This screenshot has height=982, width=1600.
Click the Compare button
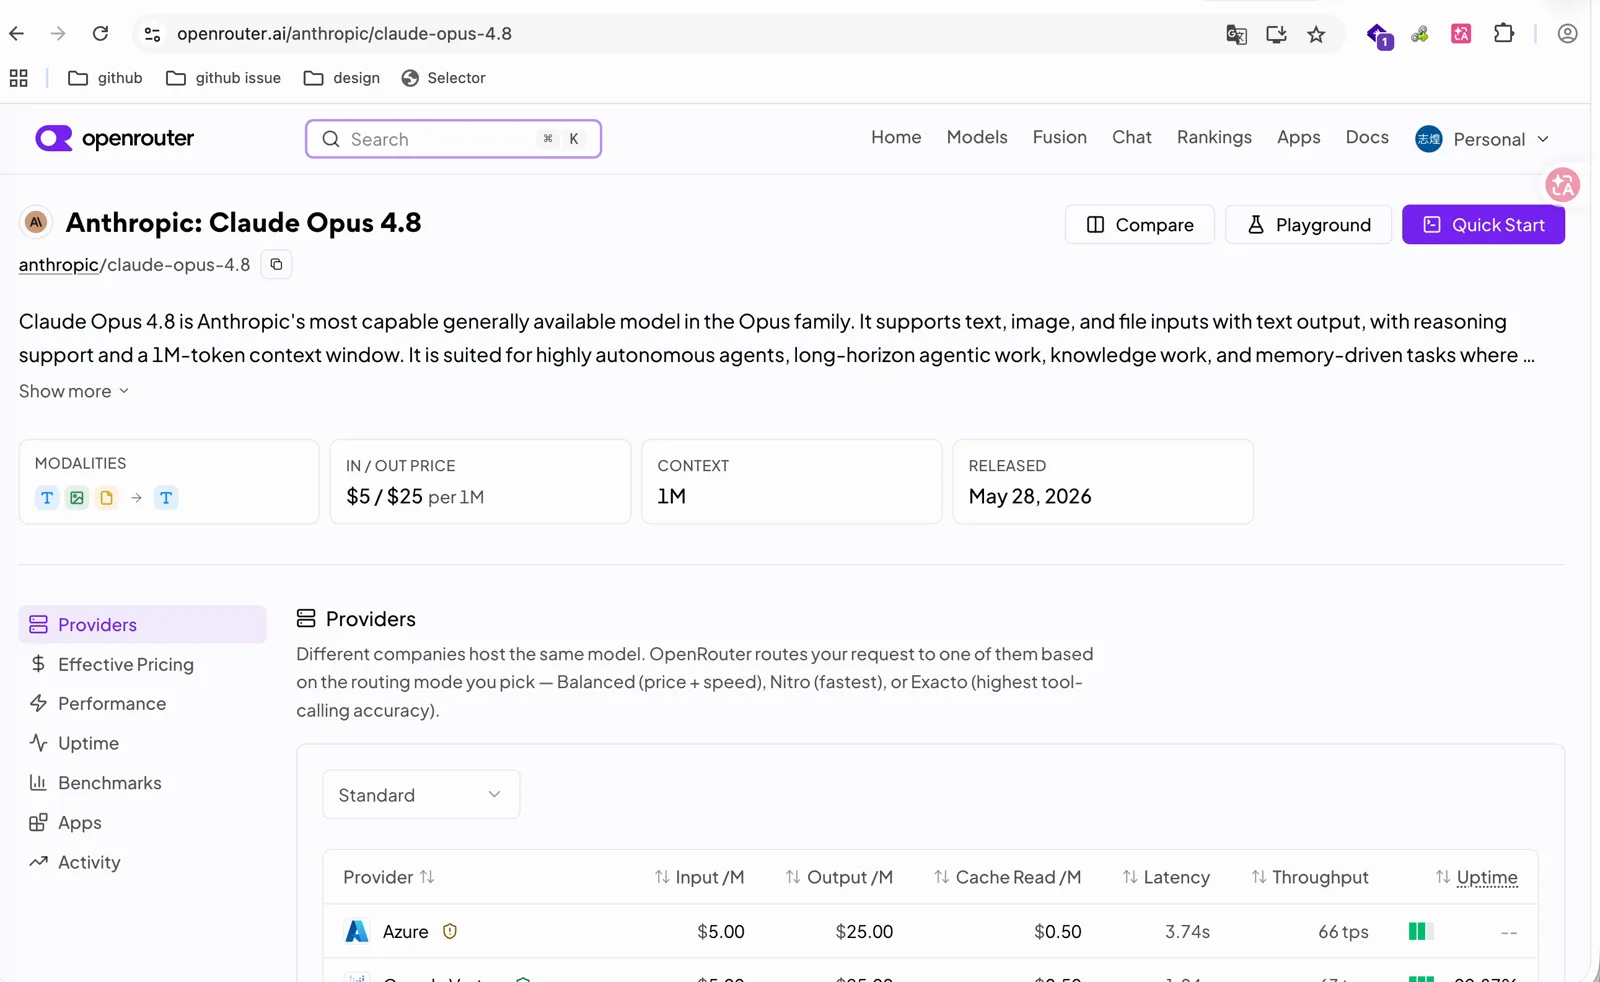click(x=1140, y=225)
